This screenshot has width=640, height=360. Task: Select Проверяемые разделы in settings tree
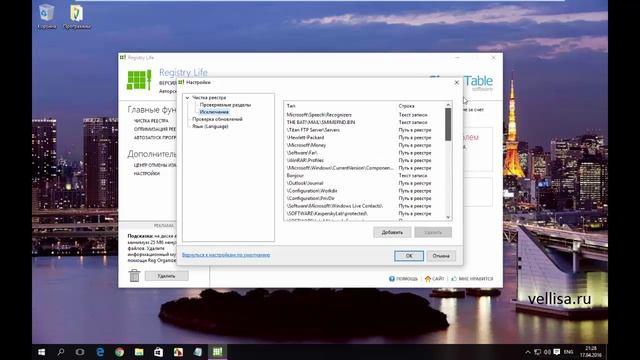(x=225, y=105)
